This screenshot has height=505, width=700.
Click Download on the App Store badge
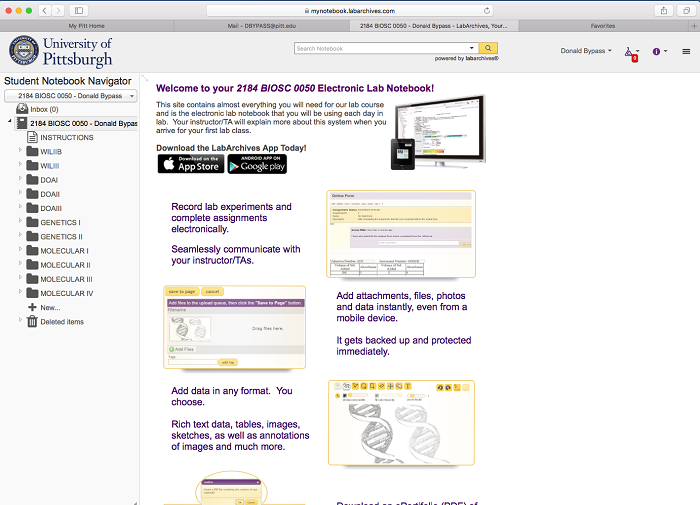tap(190, 164)
